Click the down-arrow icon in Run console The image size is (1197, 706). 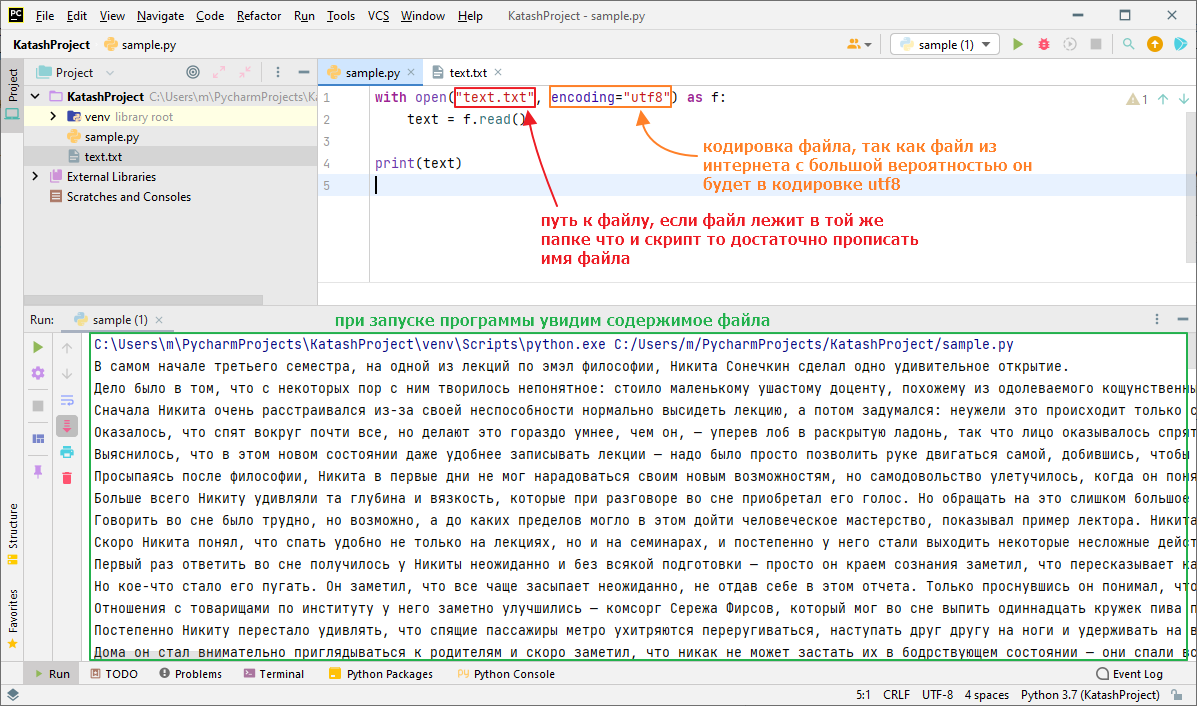coord(67,374)
